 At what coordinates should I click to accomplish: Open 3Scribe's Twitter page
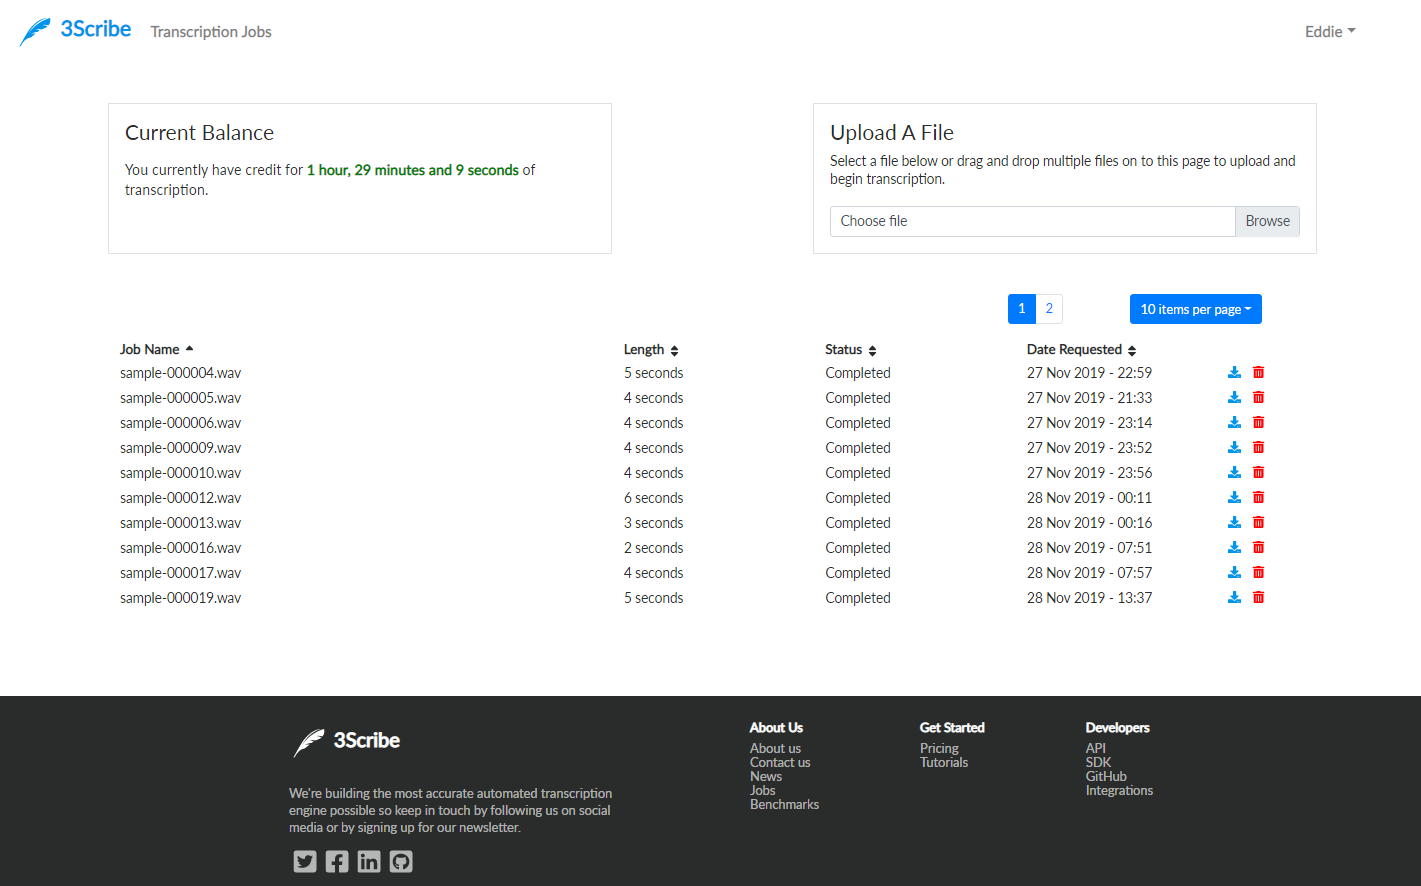click(304, 861)
